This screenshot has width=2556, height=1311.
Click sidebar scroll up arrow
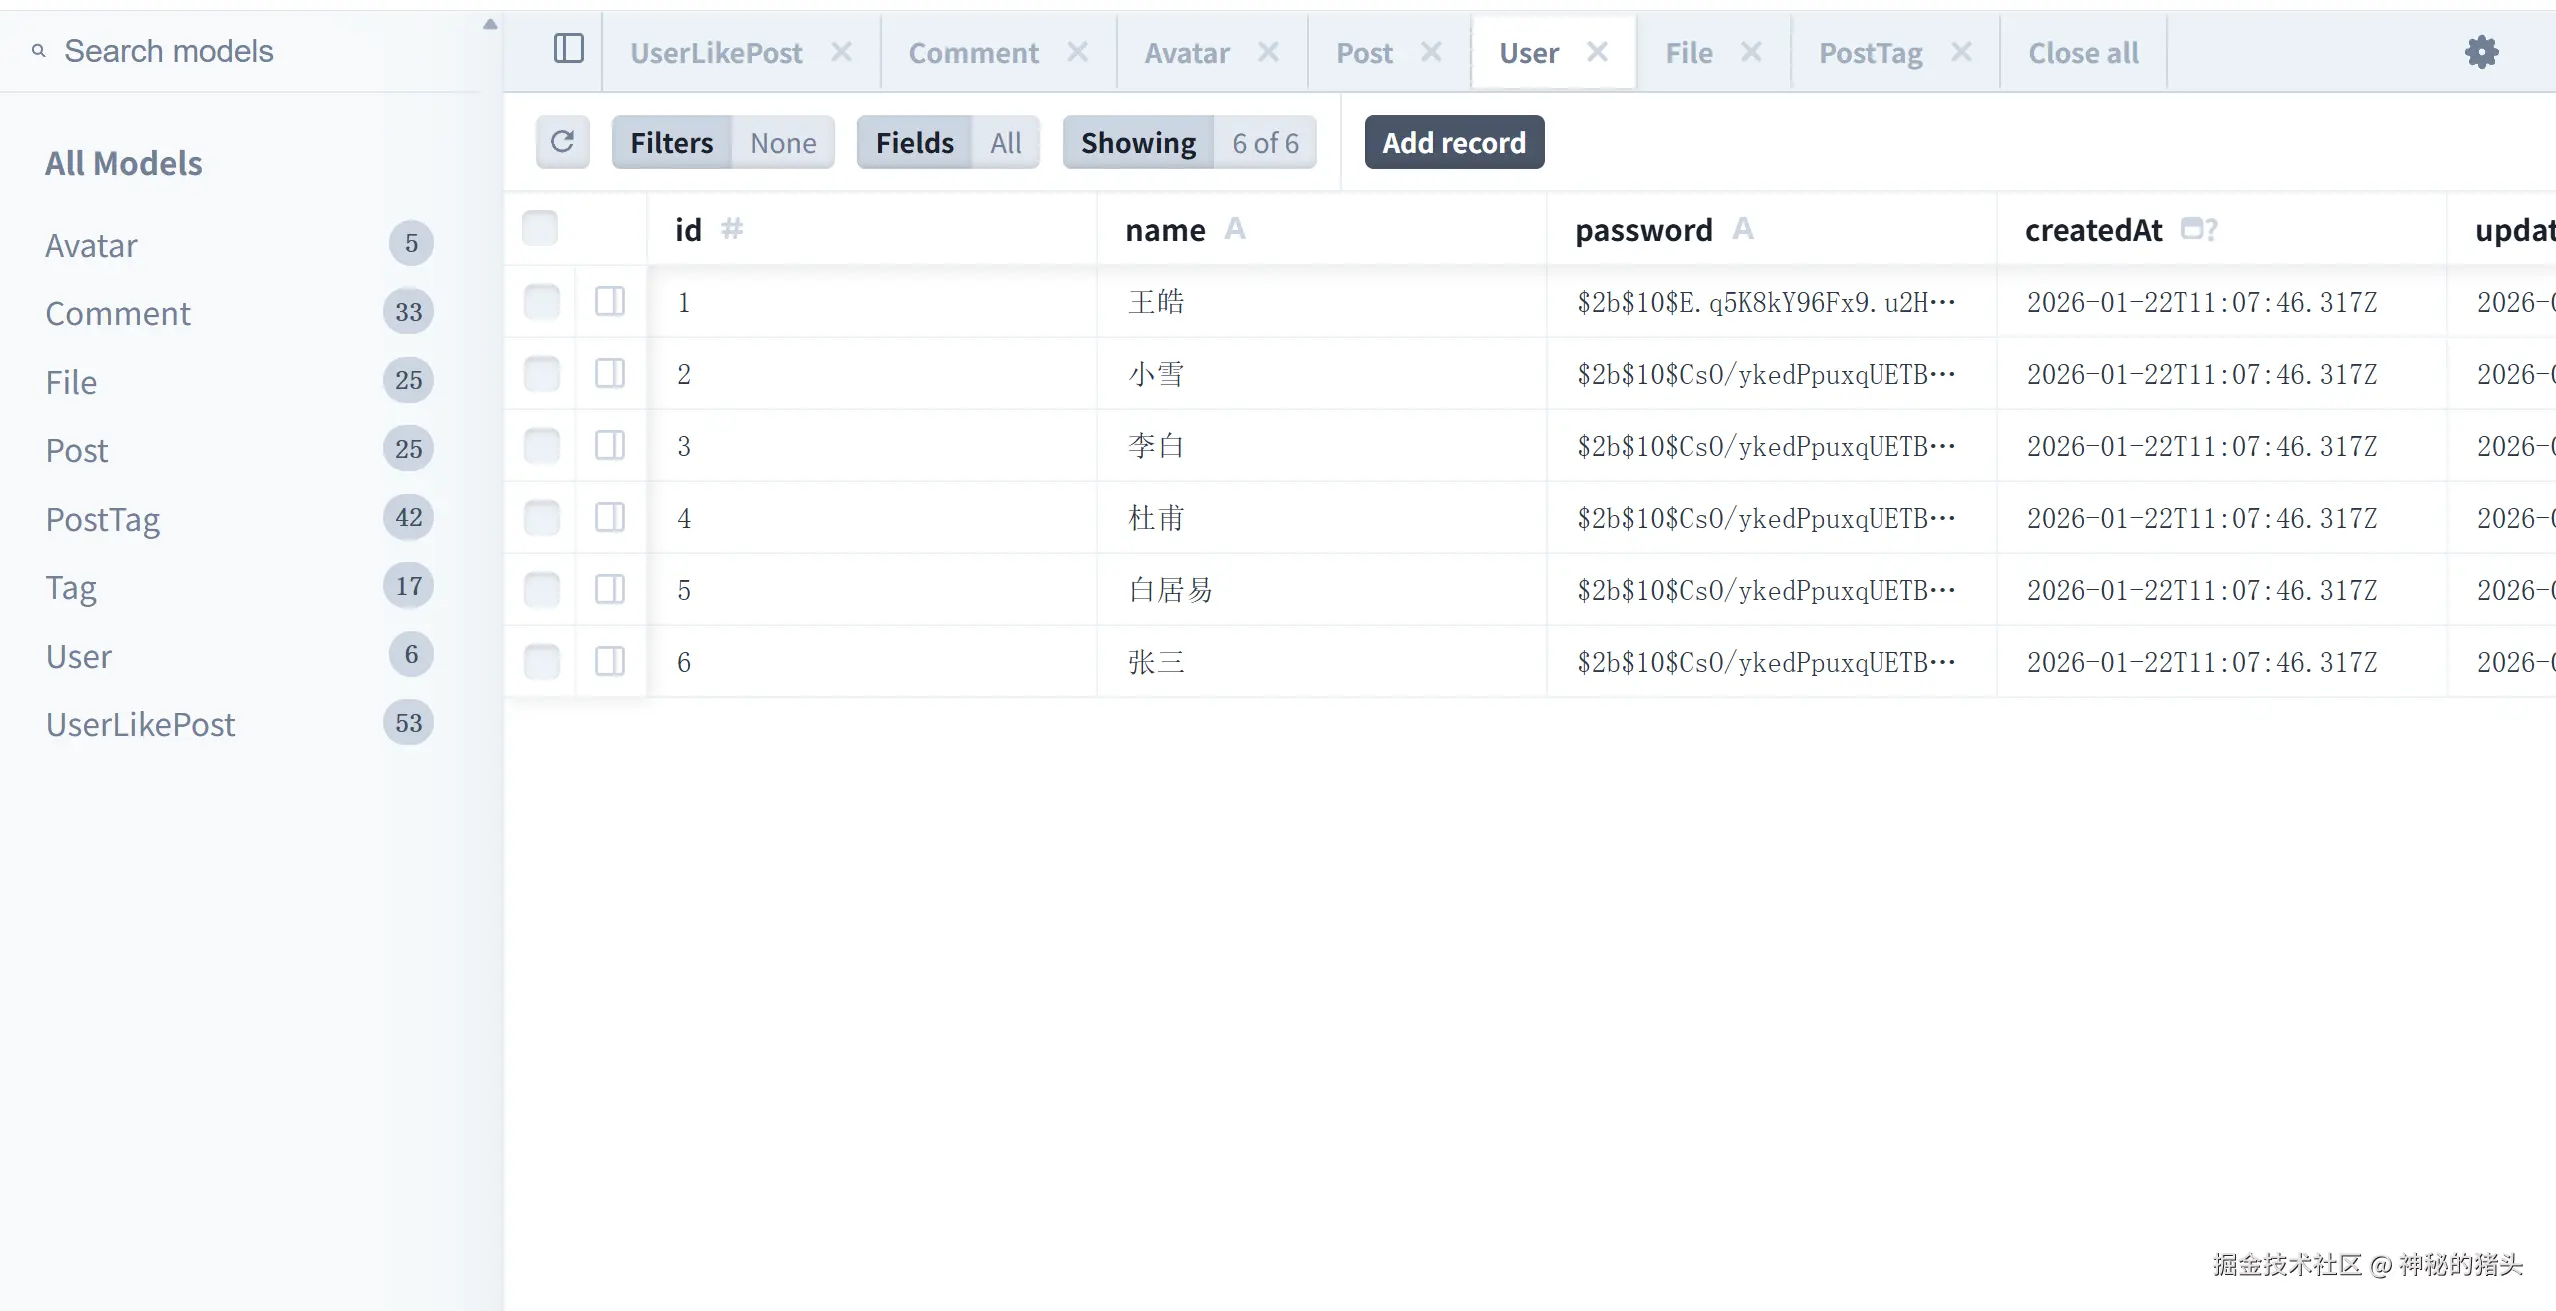490,24
